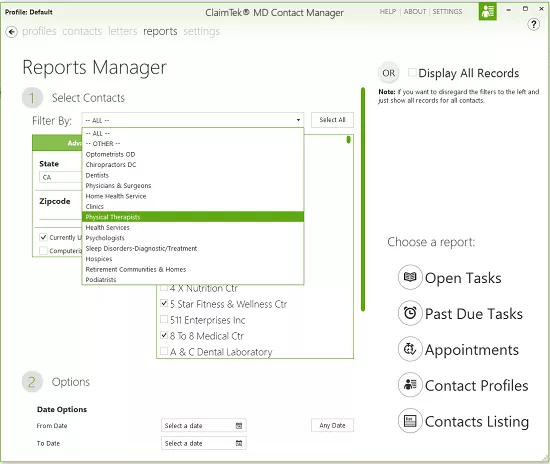Screen dimensions: 550x464
Task: Enable the Display All Records checkbox
Action: point(412,73)
